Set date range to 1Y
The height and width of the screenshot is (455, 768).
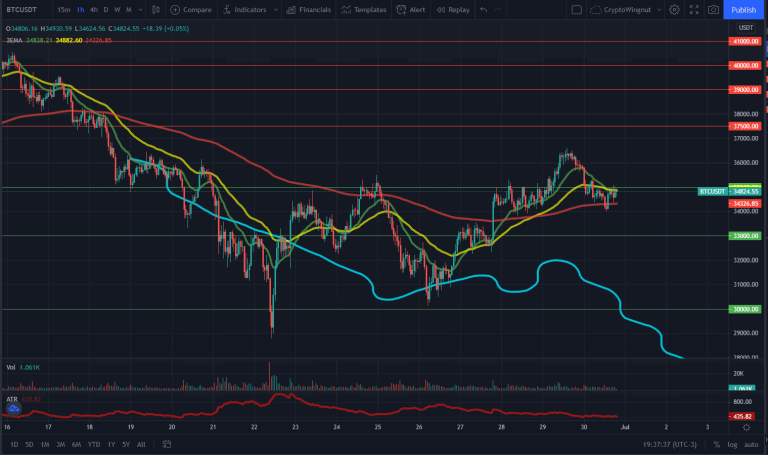point(111,444)
